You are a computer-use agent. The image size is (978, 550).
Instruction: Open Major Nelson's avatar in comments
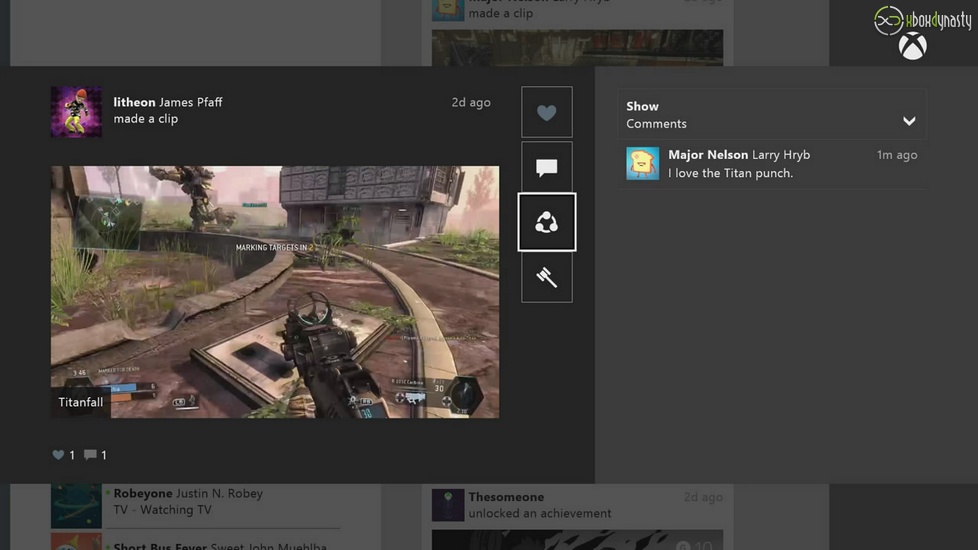(x=642, y=163)
